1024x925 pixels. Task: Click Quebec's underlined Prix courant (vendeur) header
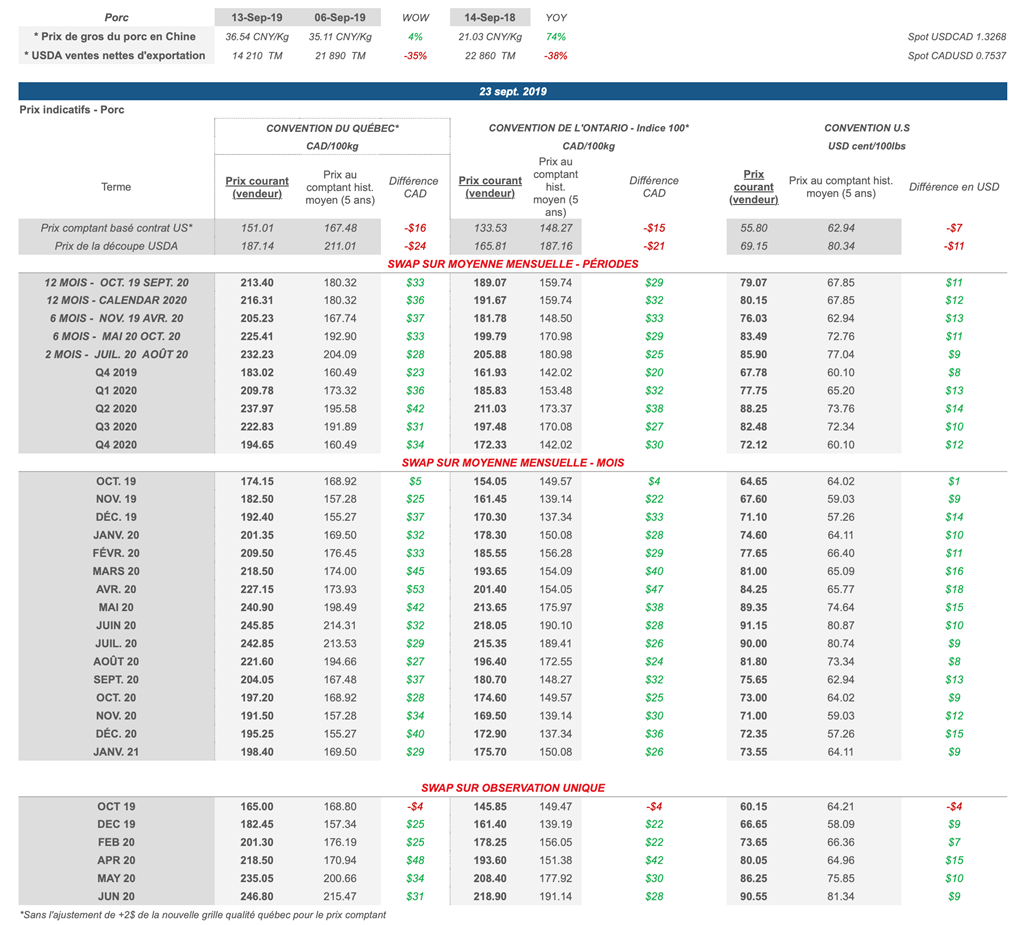(x=257, y=187)
